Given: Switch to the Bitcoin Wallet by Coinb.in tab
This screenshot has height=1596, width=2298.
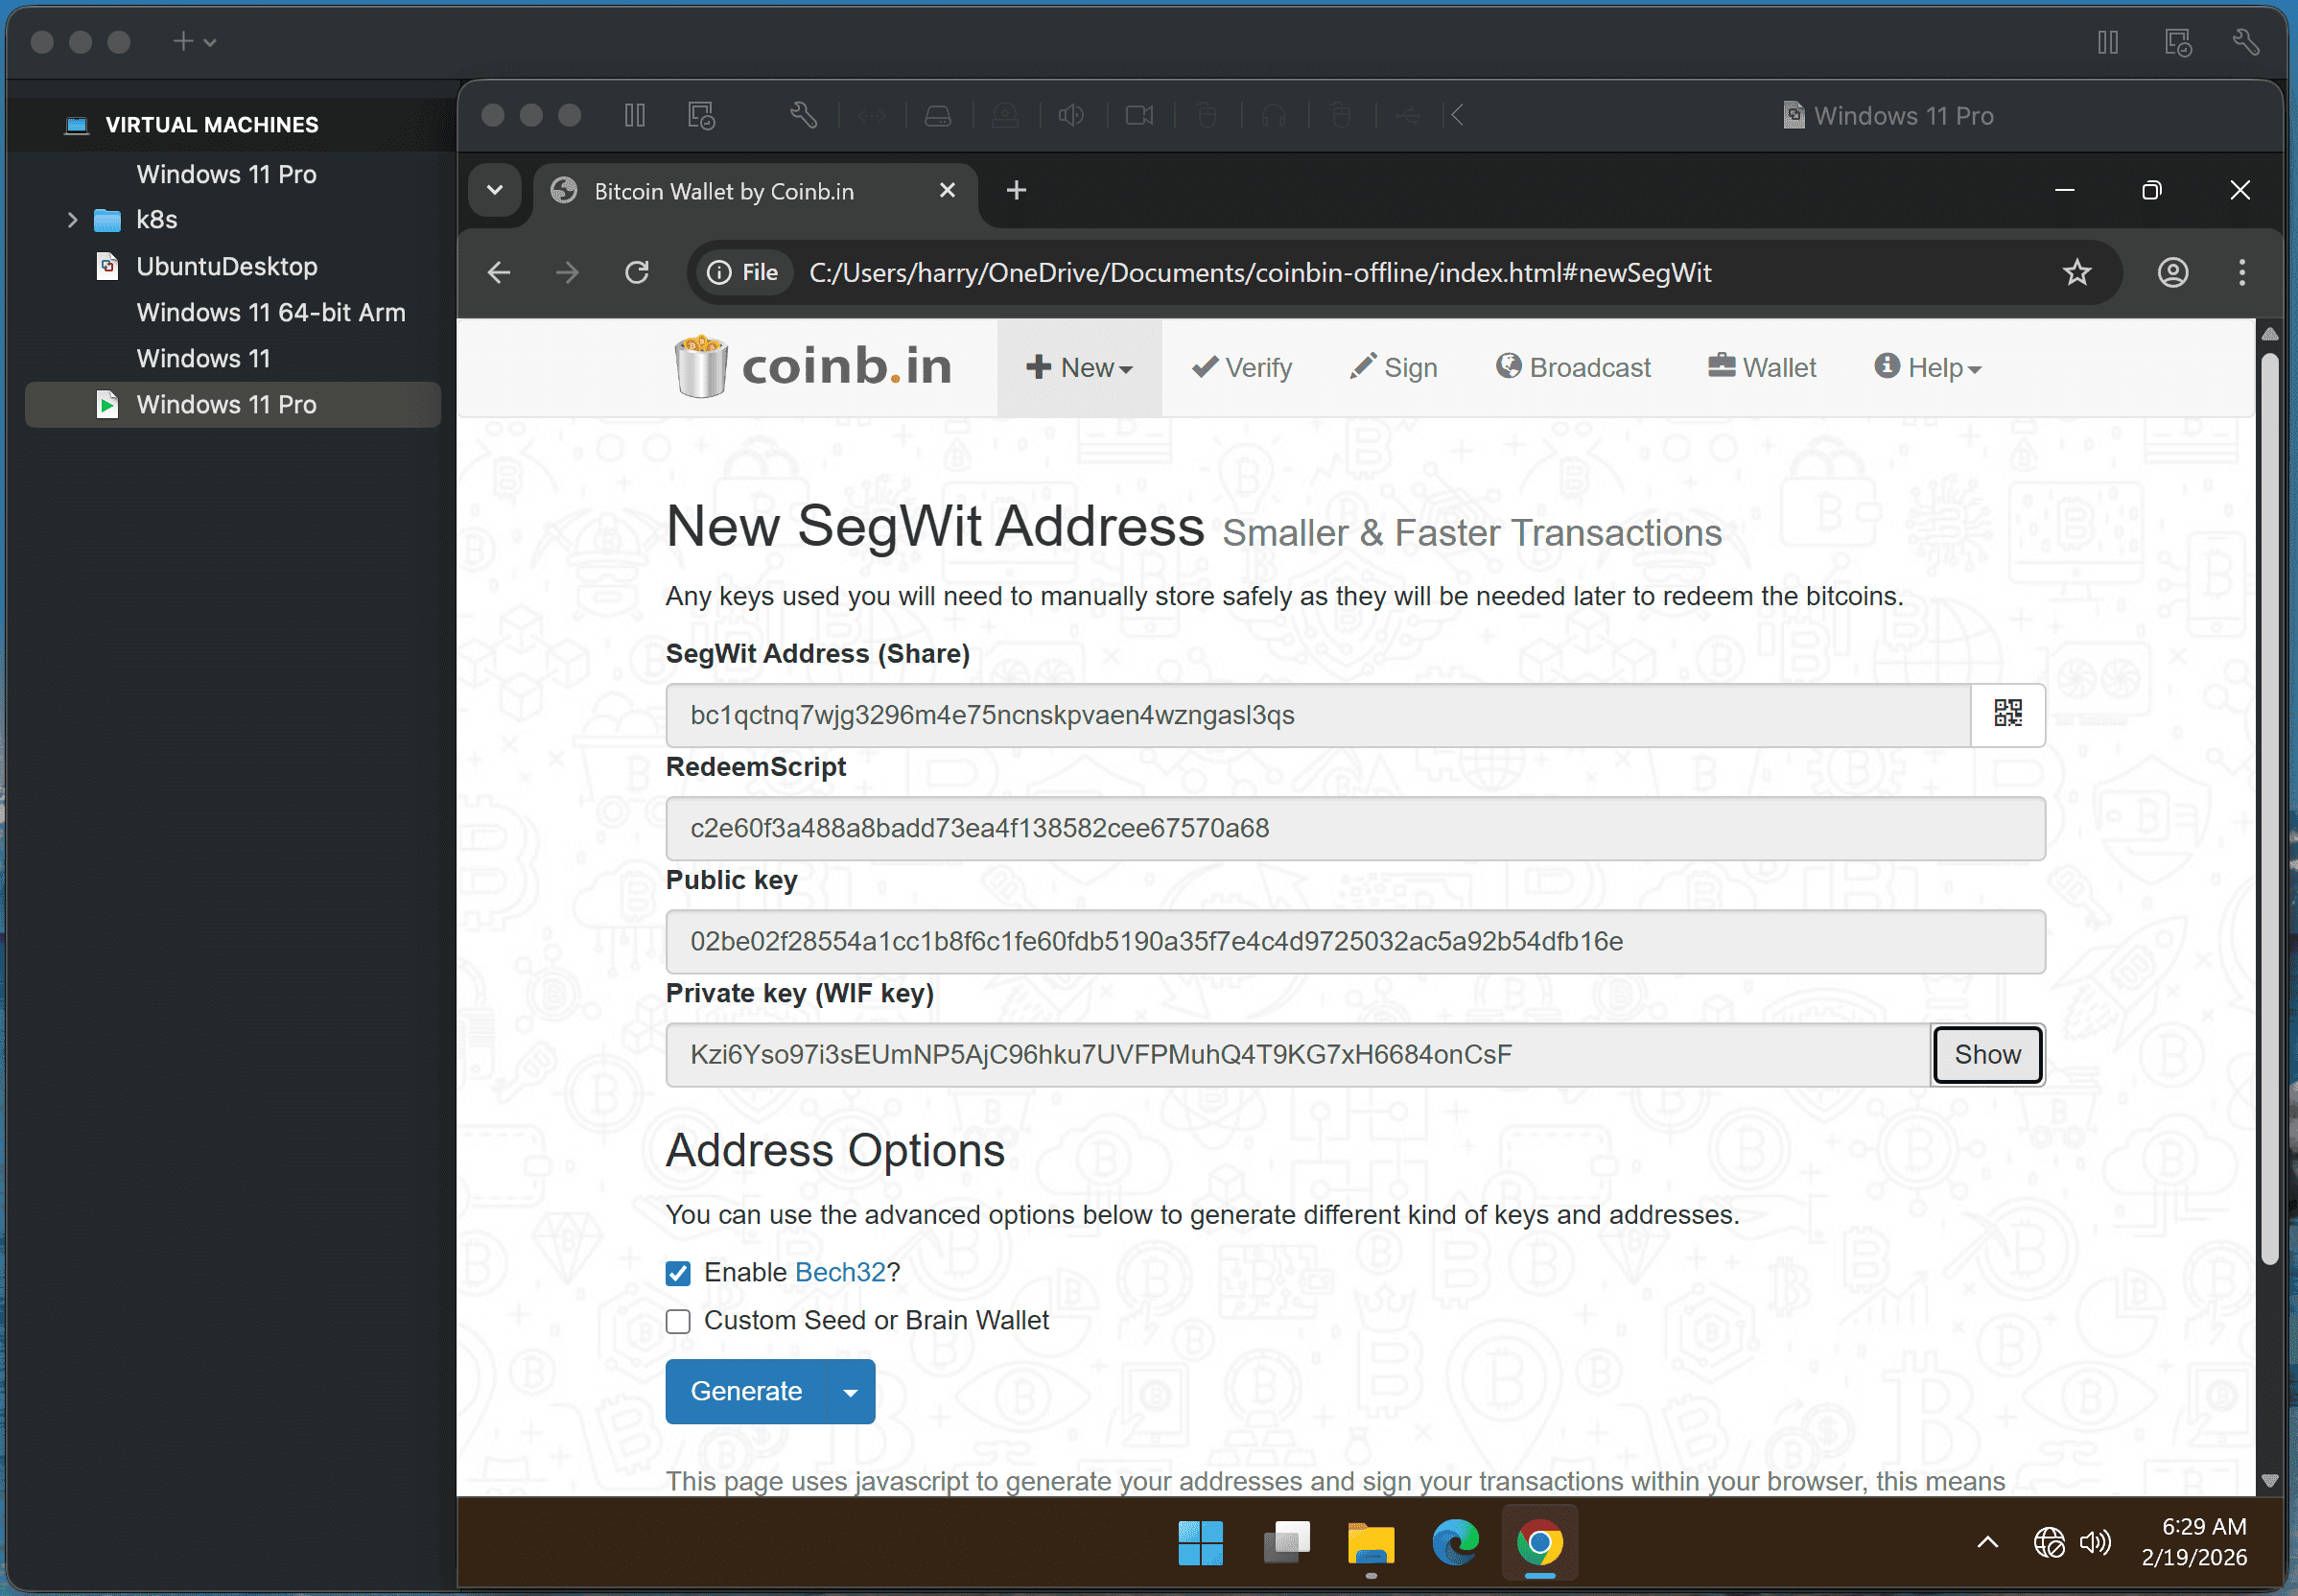Looking at the screenshot, I should pos(724,190).
